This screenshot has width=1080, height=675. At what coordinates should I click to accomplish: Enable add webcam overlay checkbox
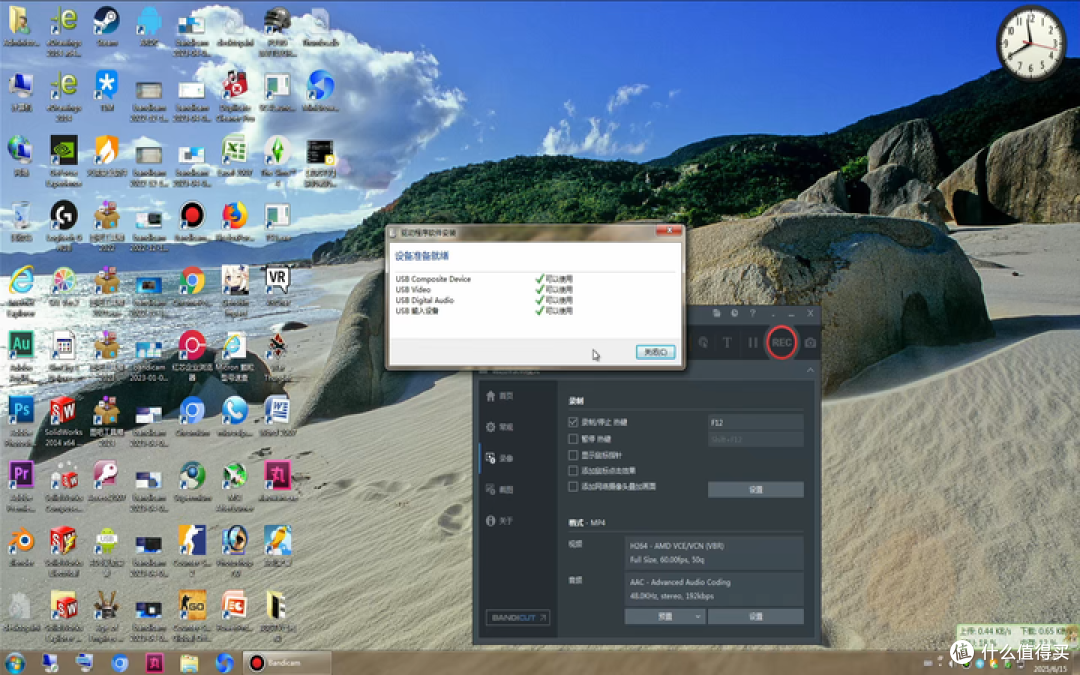[573, 487]
